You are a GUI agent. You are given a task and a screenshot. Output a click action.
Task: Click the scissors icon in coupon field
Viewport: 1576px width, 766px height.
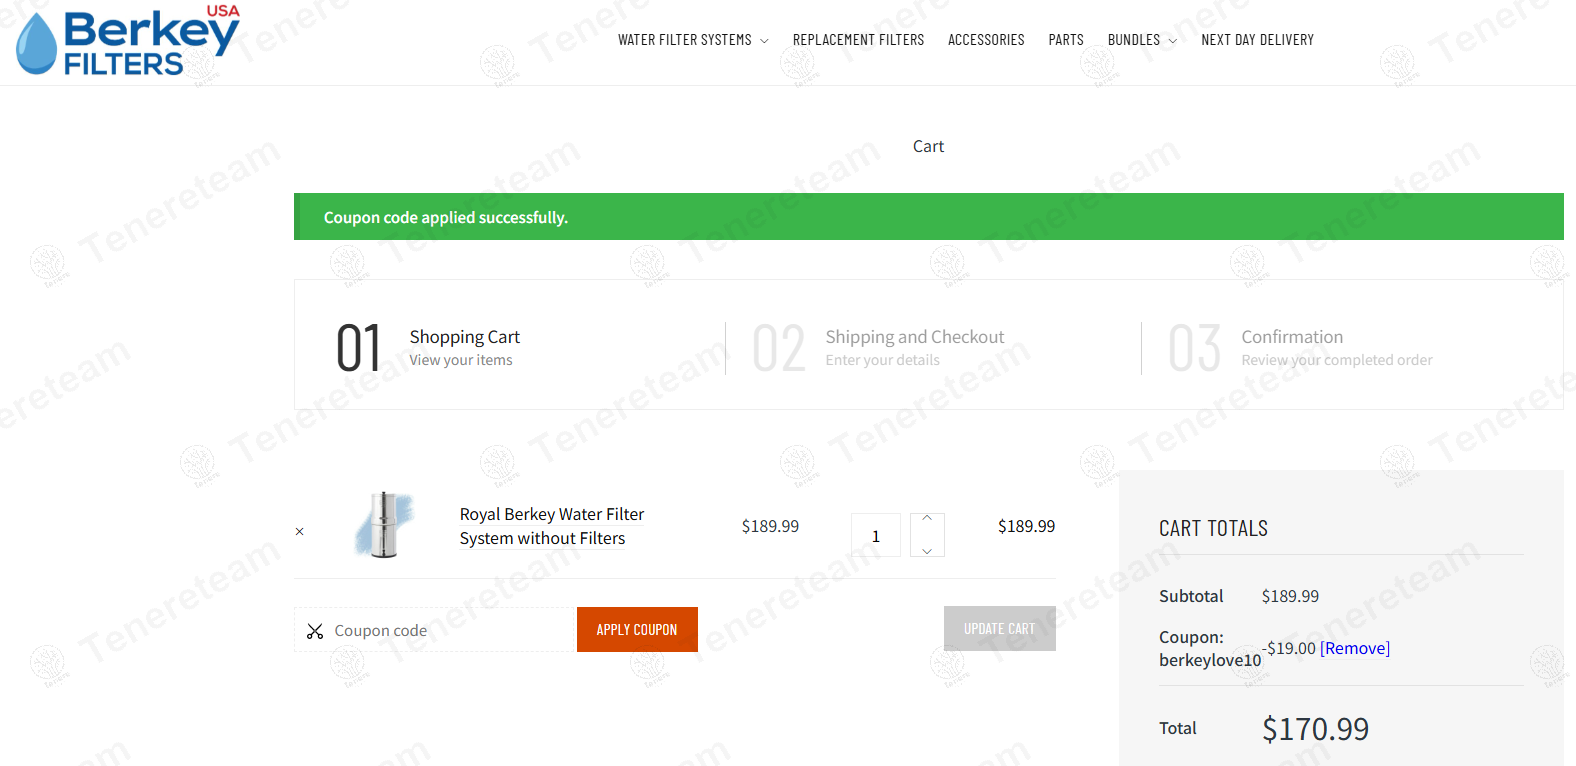[x=315, y=631]
